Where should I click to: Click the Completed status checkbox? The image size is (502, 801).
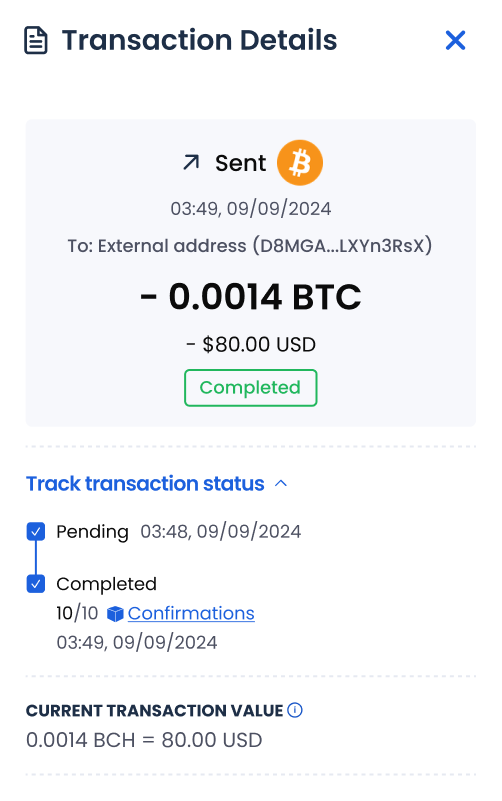pyautogui.click(x=36, y=583)
